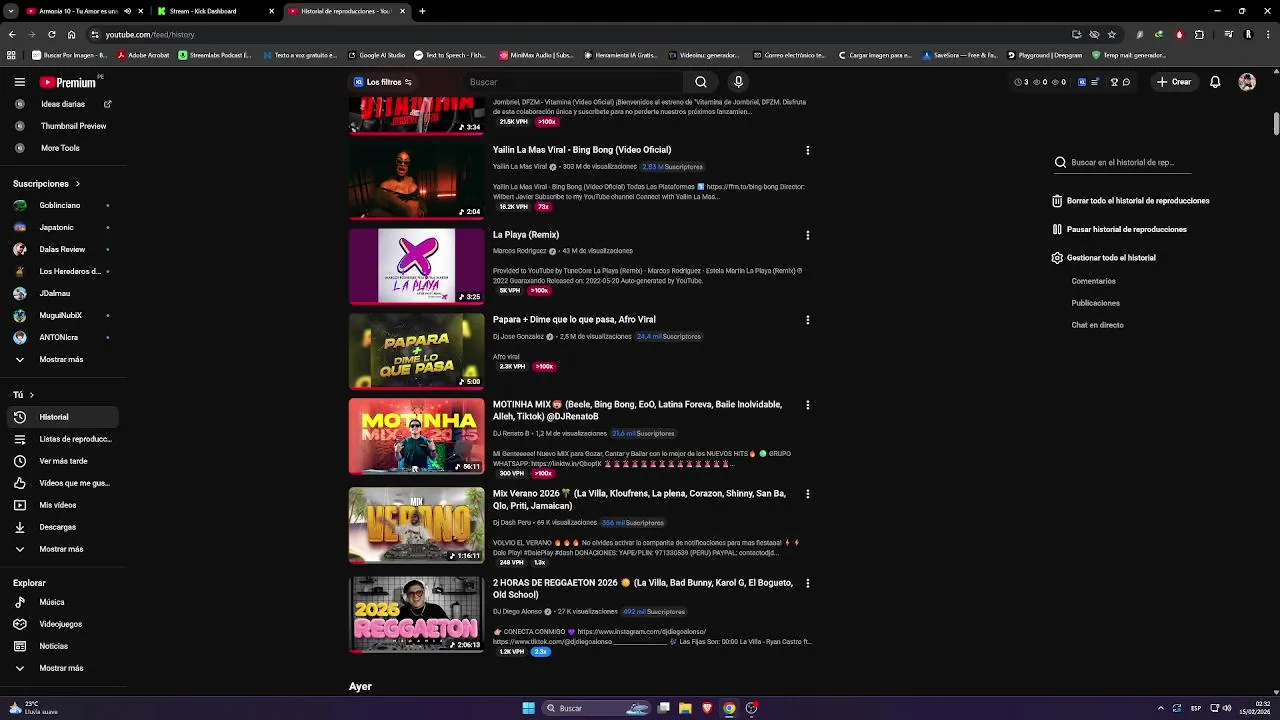1280x720 pixels.
Task: Open Dalas Review subscription channel
Action: pos(60,249)
